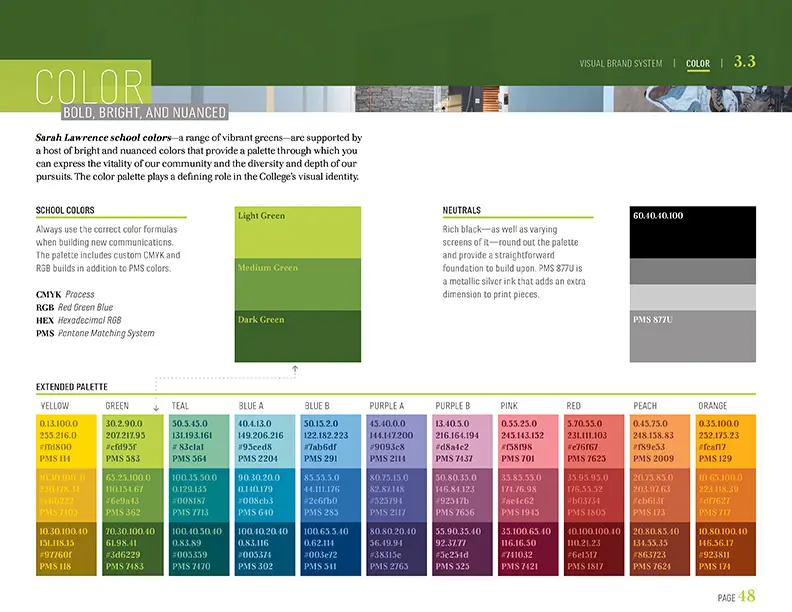Click the PEACH column heading
The height and width of the screenshot is (612, 792).
pyautogui.click(x=645, y=405)
